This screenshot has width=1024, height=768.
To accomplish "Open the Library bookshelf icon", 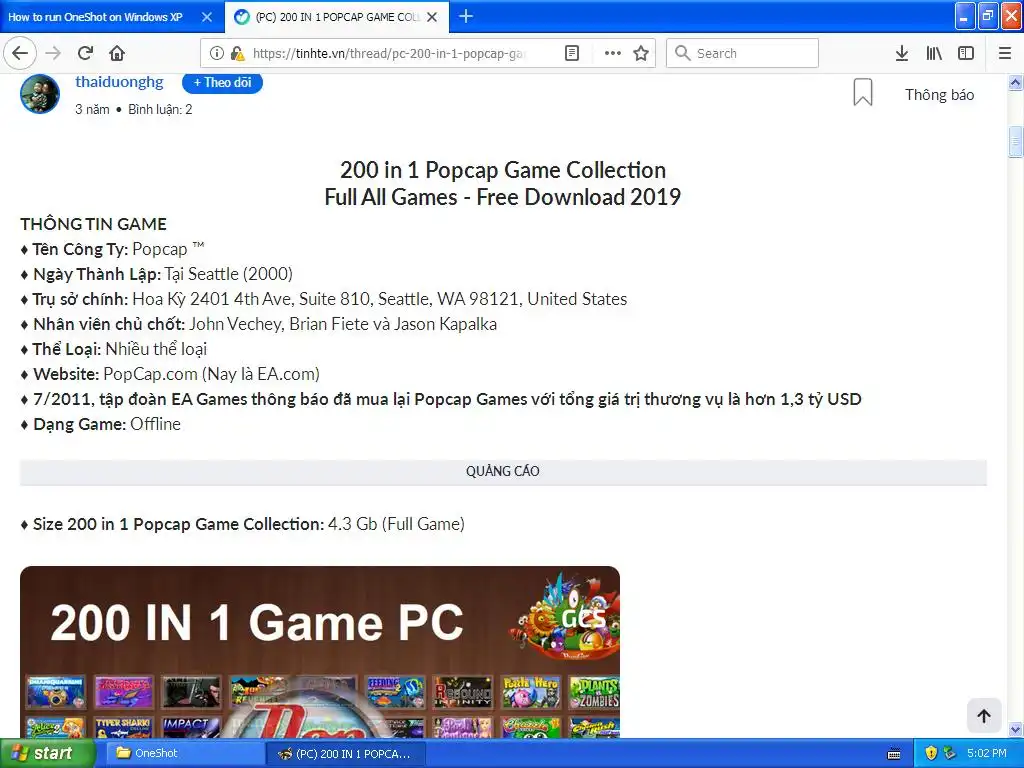I will tap(934, 53).
